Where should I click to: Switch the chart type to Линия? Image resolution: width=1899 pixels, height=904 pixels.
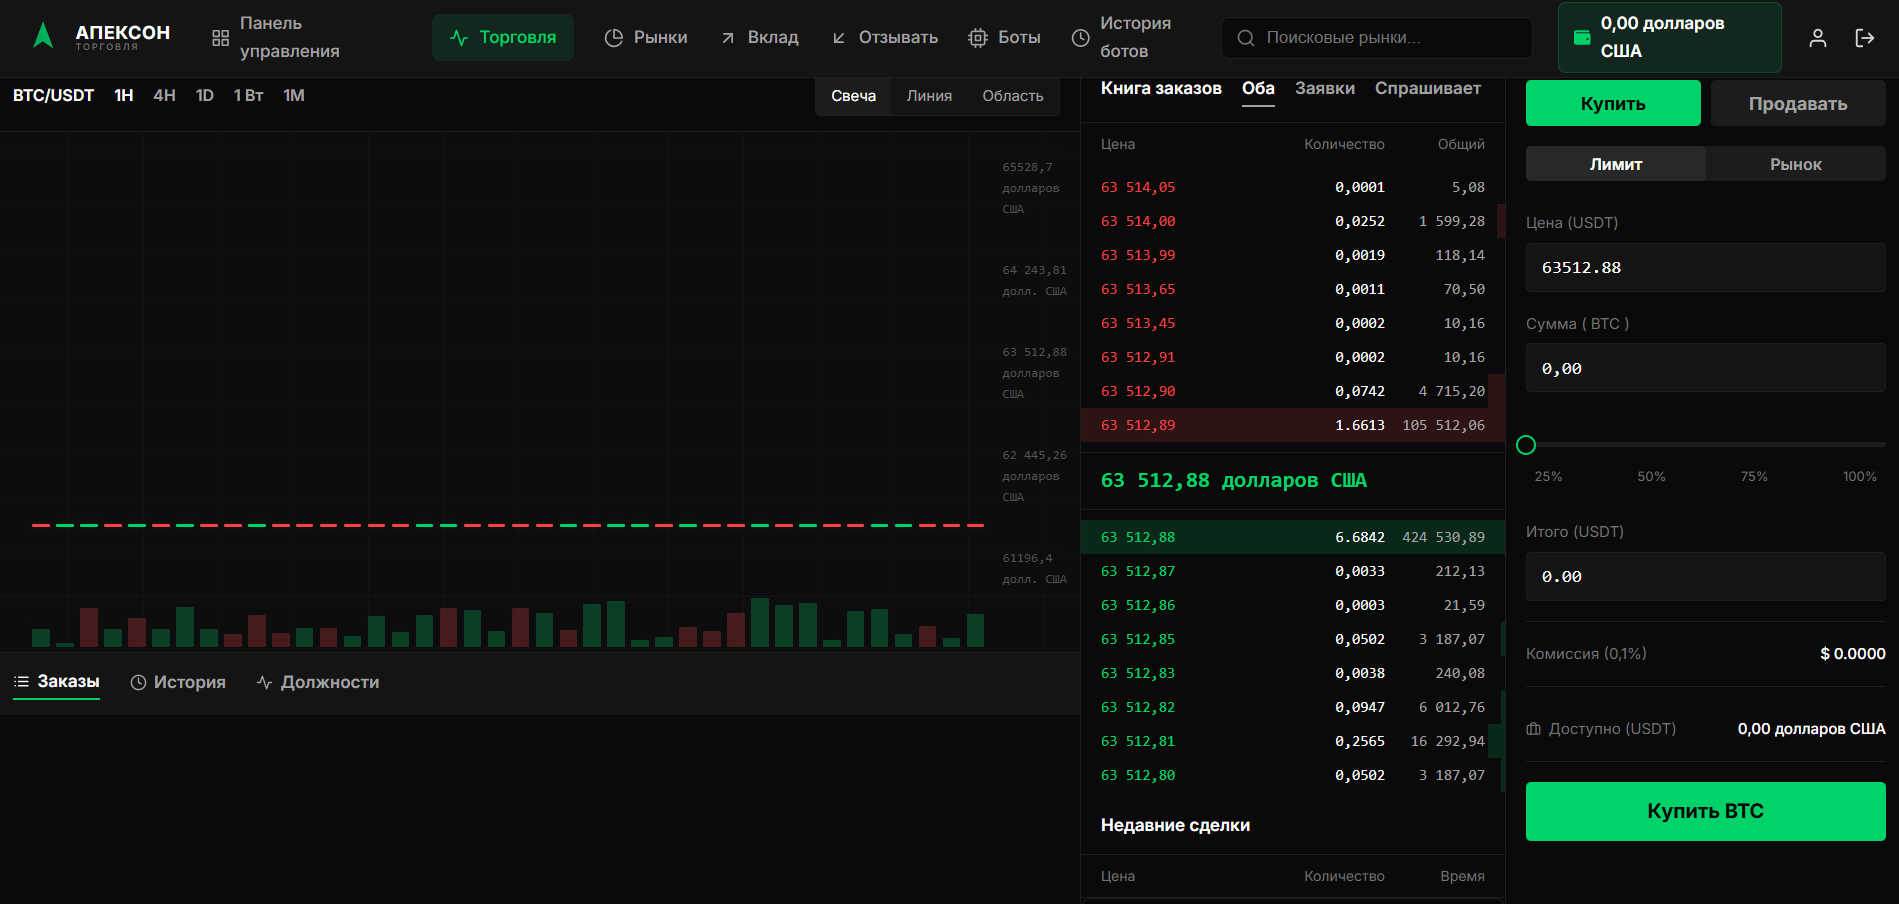929,96
